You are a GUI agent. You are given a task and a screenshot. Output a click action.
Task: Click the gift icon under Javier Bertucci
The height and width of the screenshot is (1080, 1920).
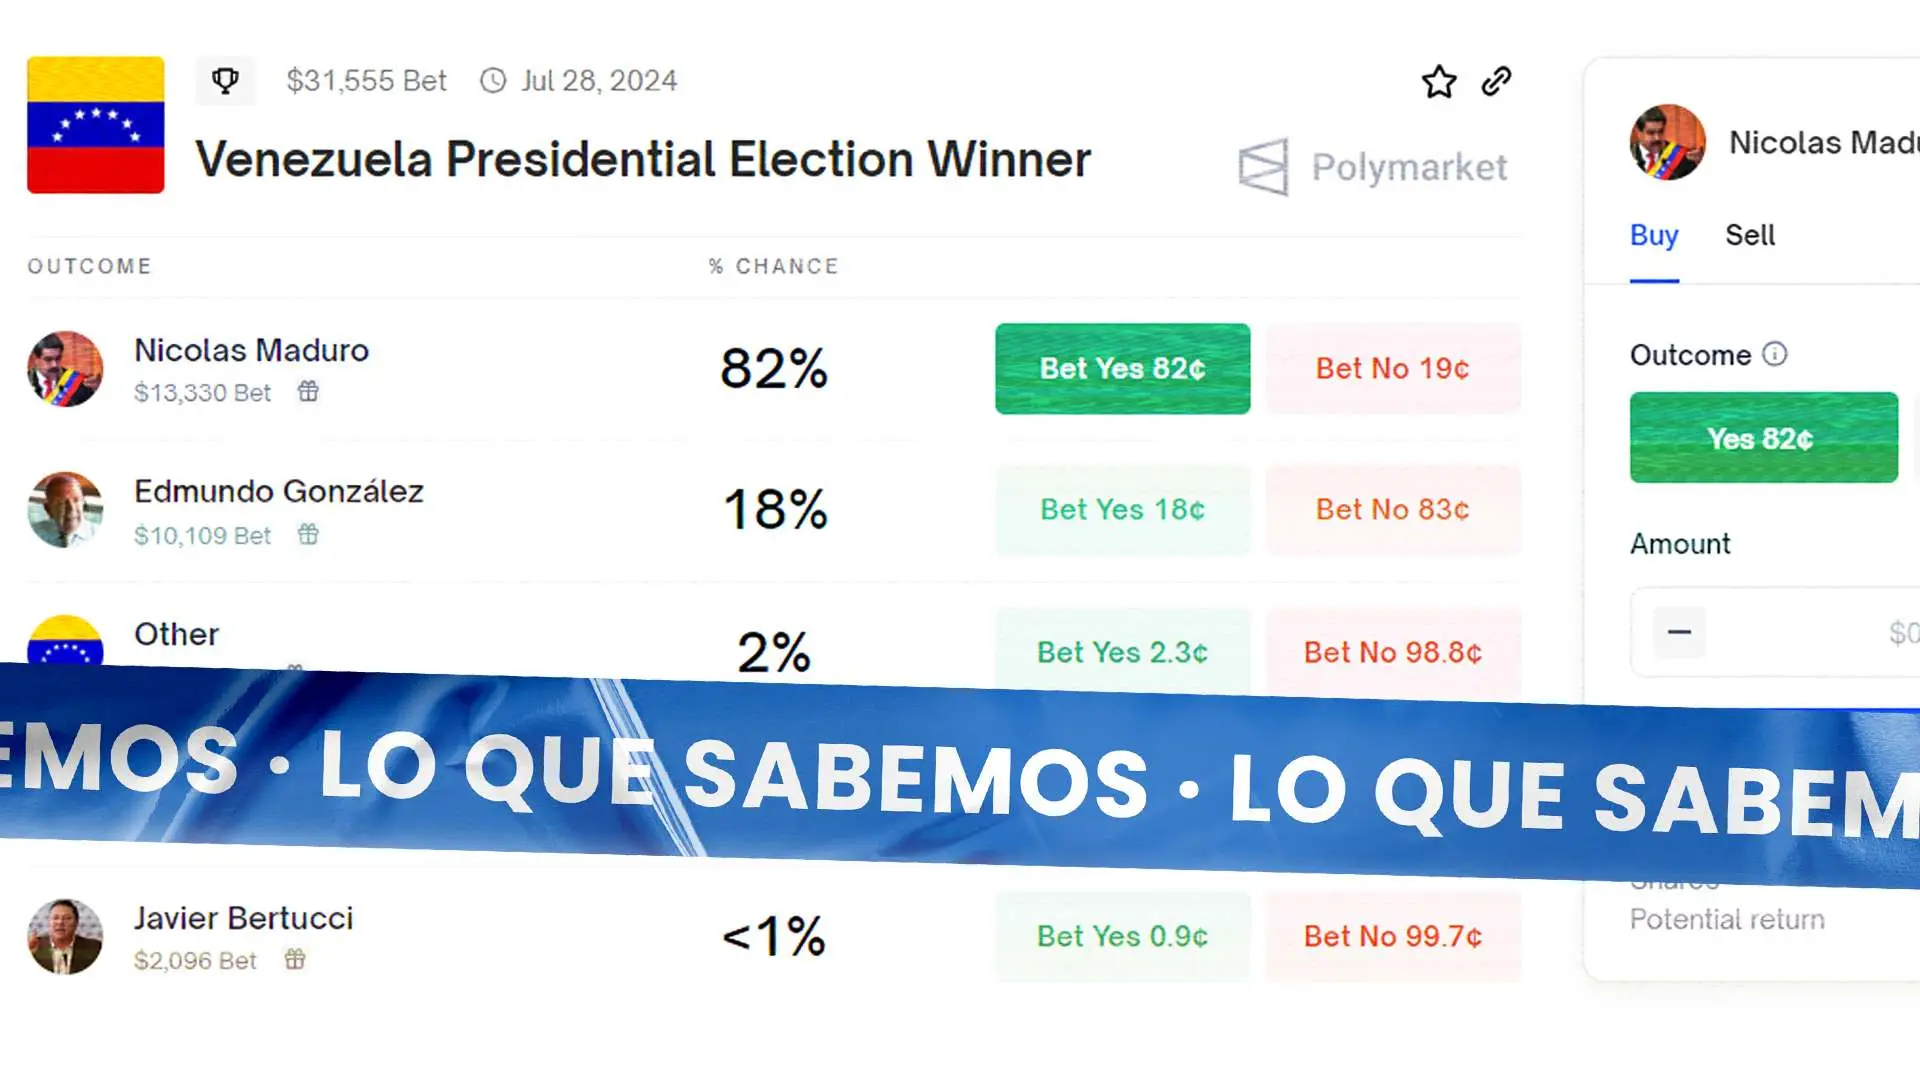295,960
